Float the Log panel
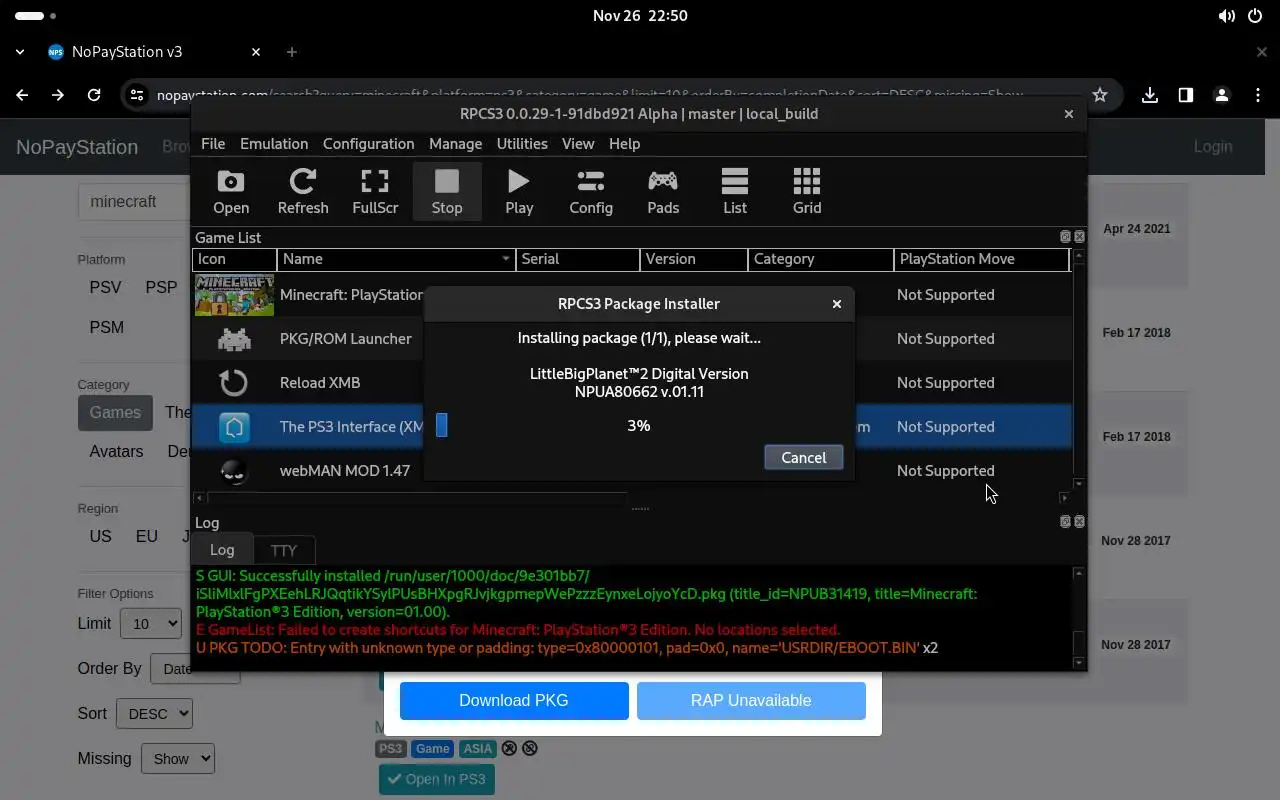Viewport: 1280px width, 800px height. pyautogui.click(x=1065, y=522)
